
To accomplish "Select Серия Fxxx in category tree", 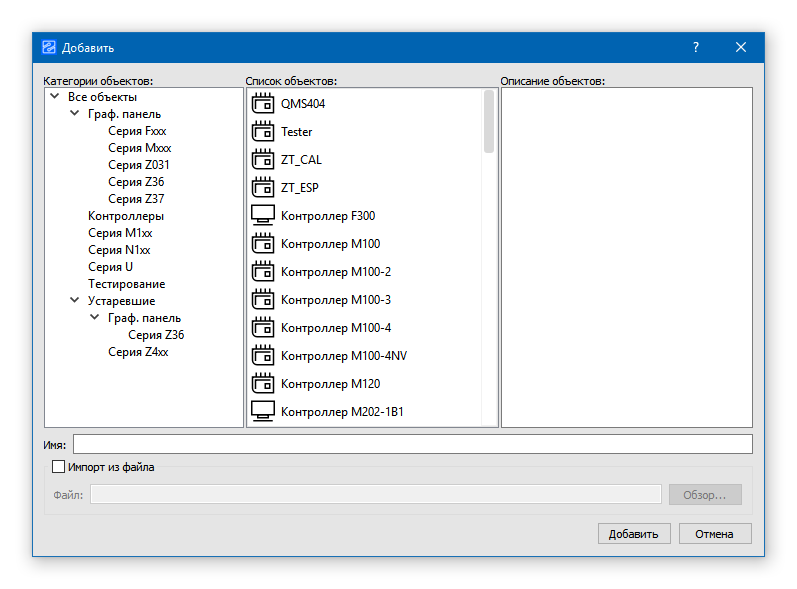I will point(137,131).
